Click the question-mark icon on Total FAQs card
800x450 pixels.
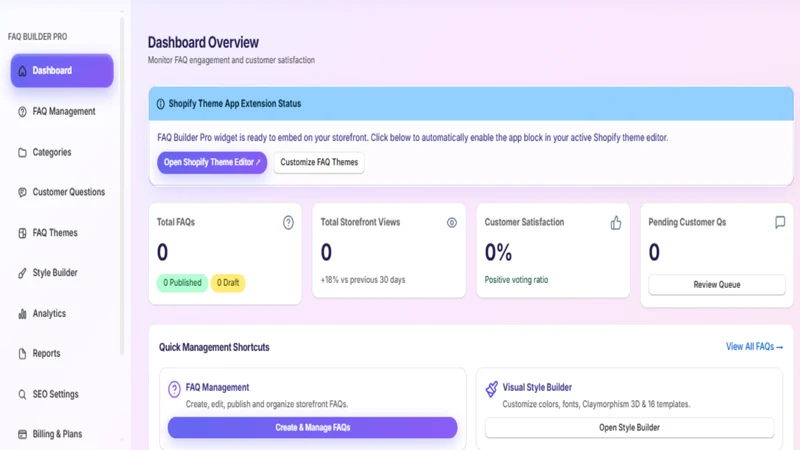point(288,222)
